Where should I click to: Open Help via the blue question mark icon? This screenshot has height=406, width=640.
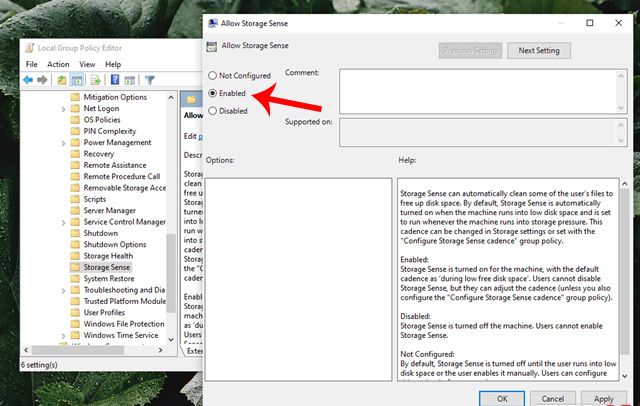click(115, 80)
